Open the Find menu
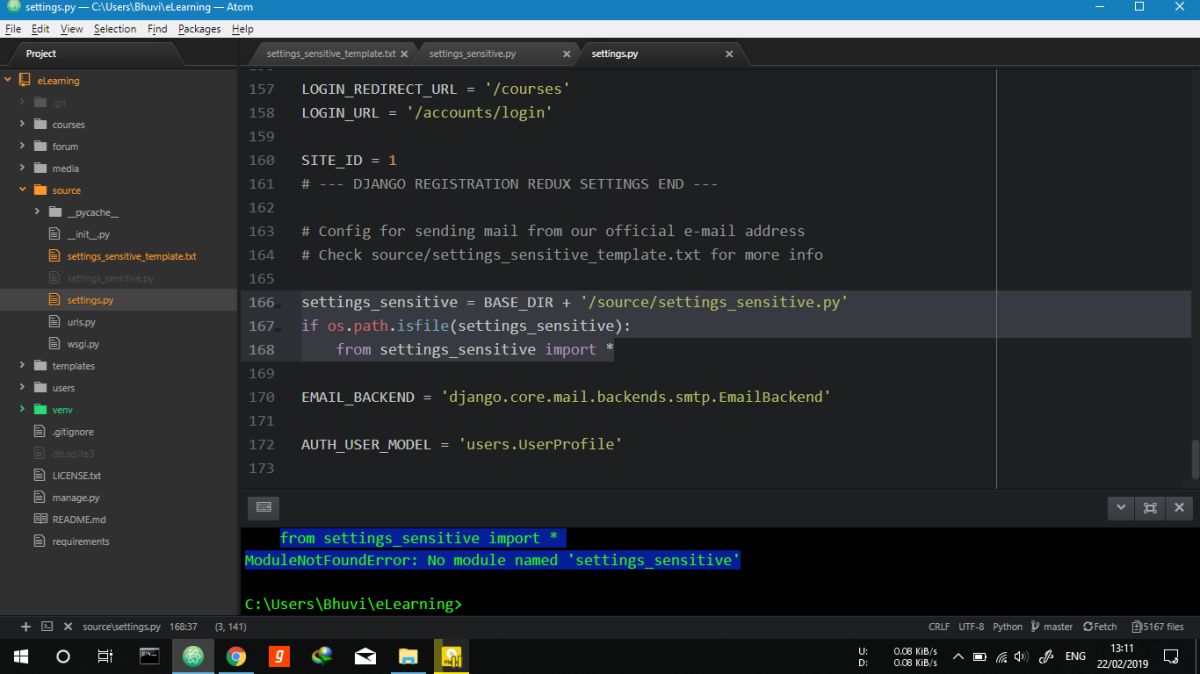The height and width of the screenshot is (674, 1200). [158, 29]
